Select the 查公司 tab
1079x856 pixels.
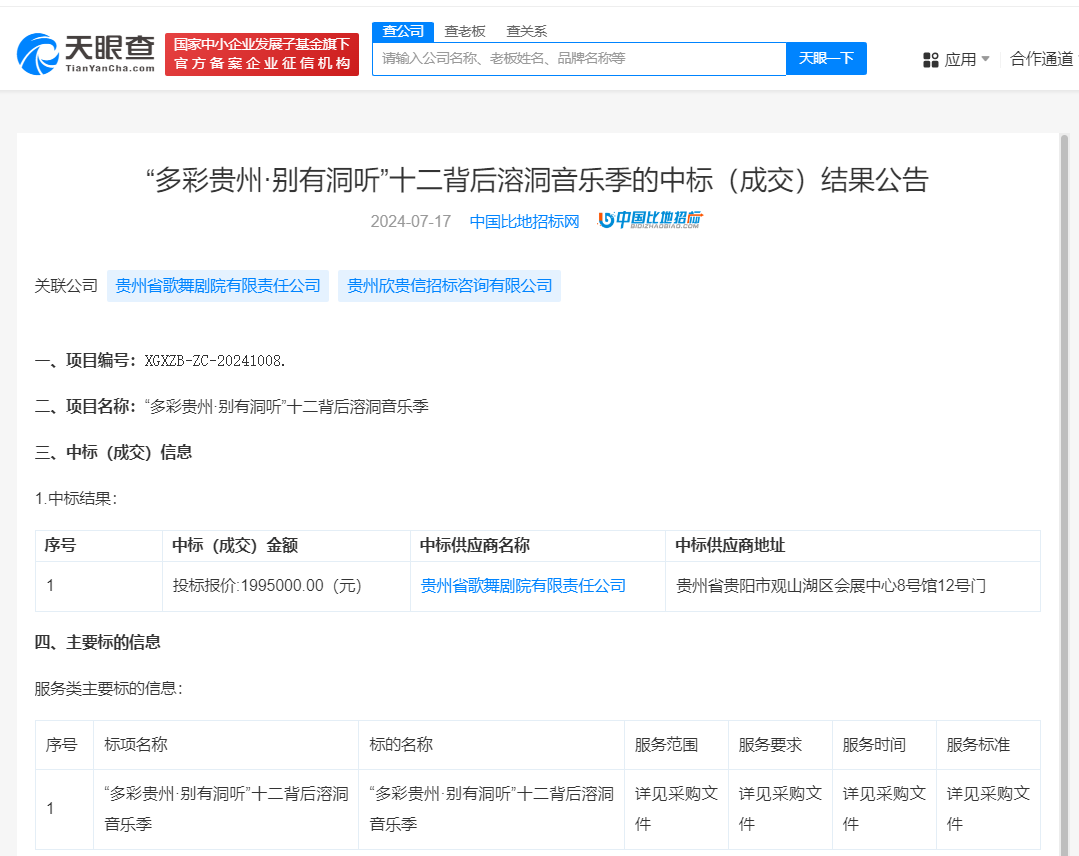coord(403,31)
